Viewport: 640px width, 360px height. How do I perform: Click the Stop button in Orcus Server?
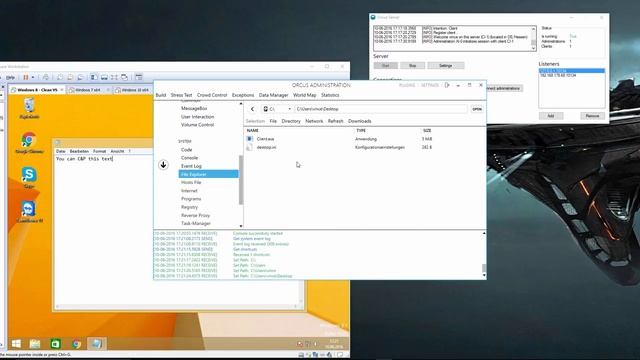point(412,66)
